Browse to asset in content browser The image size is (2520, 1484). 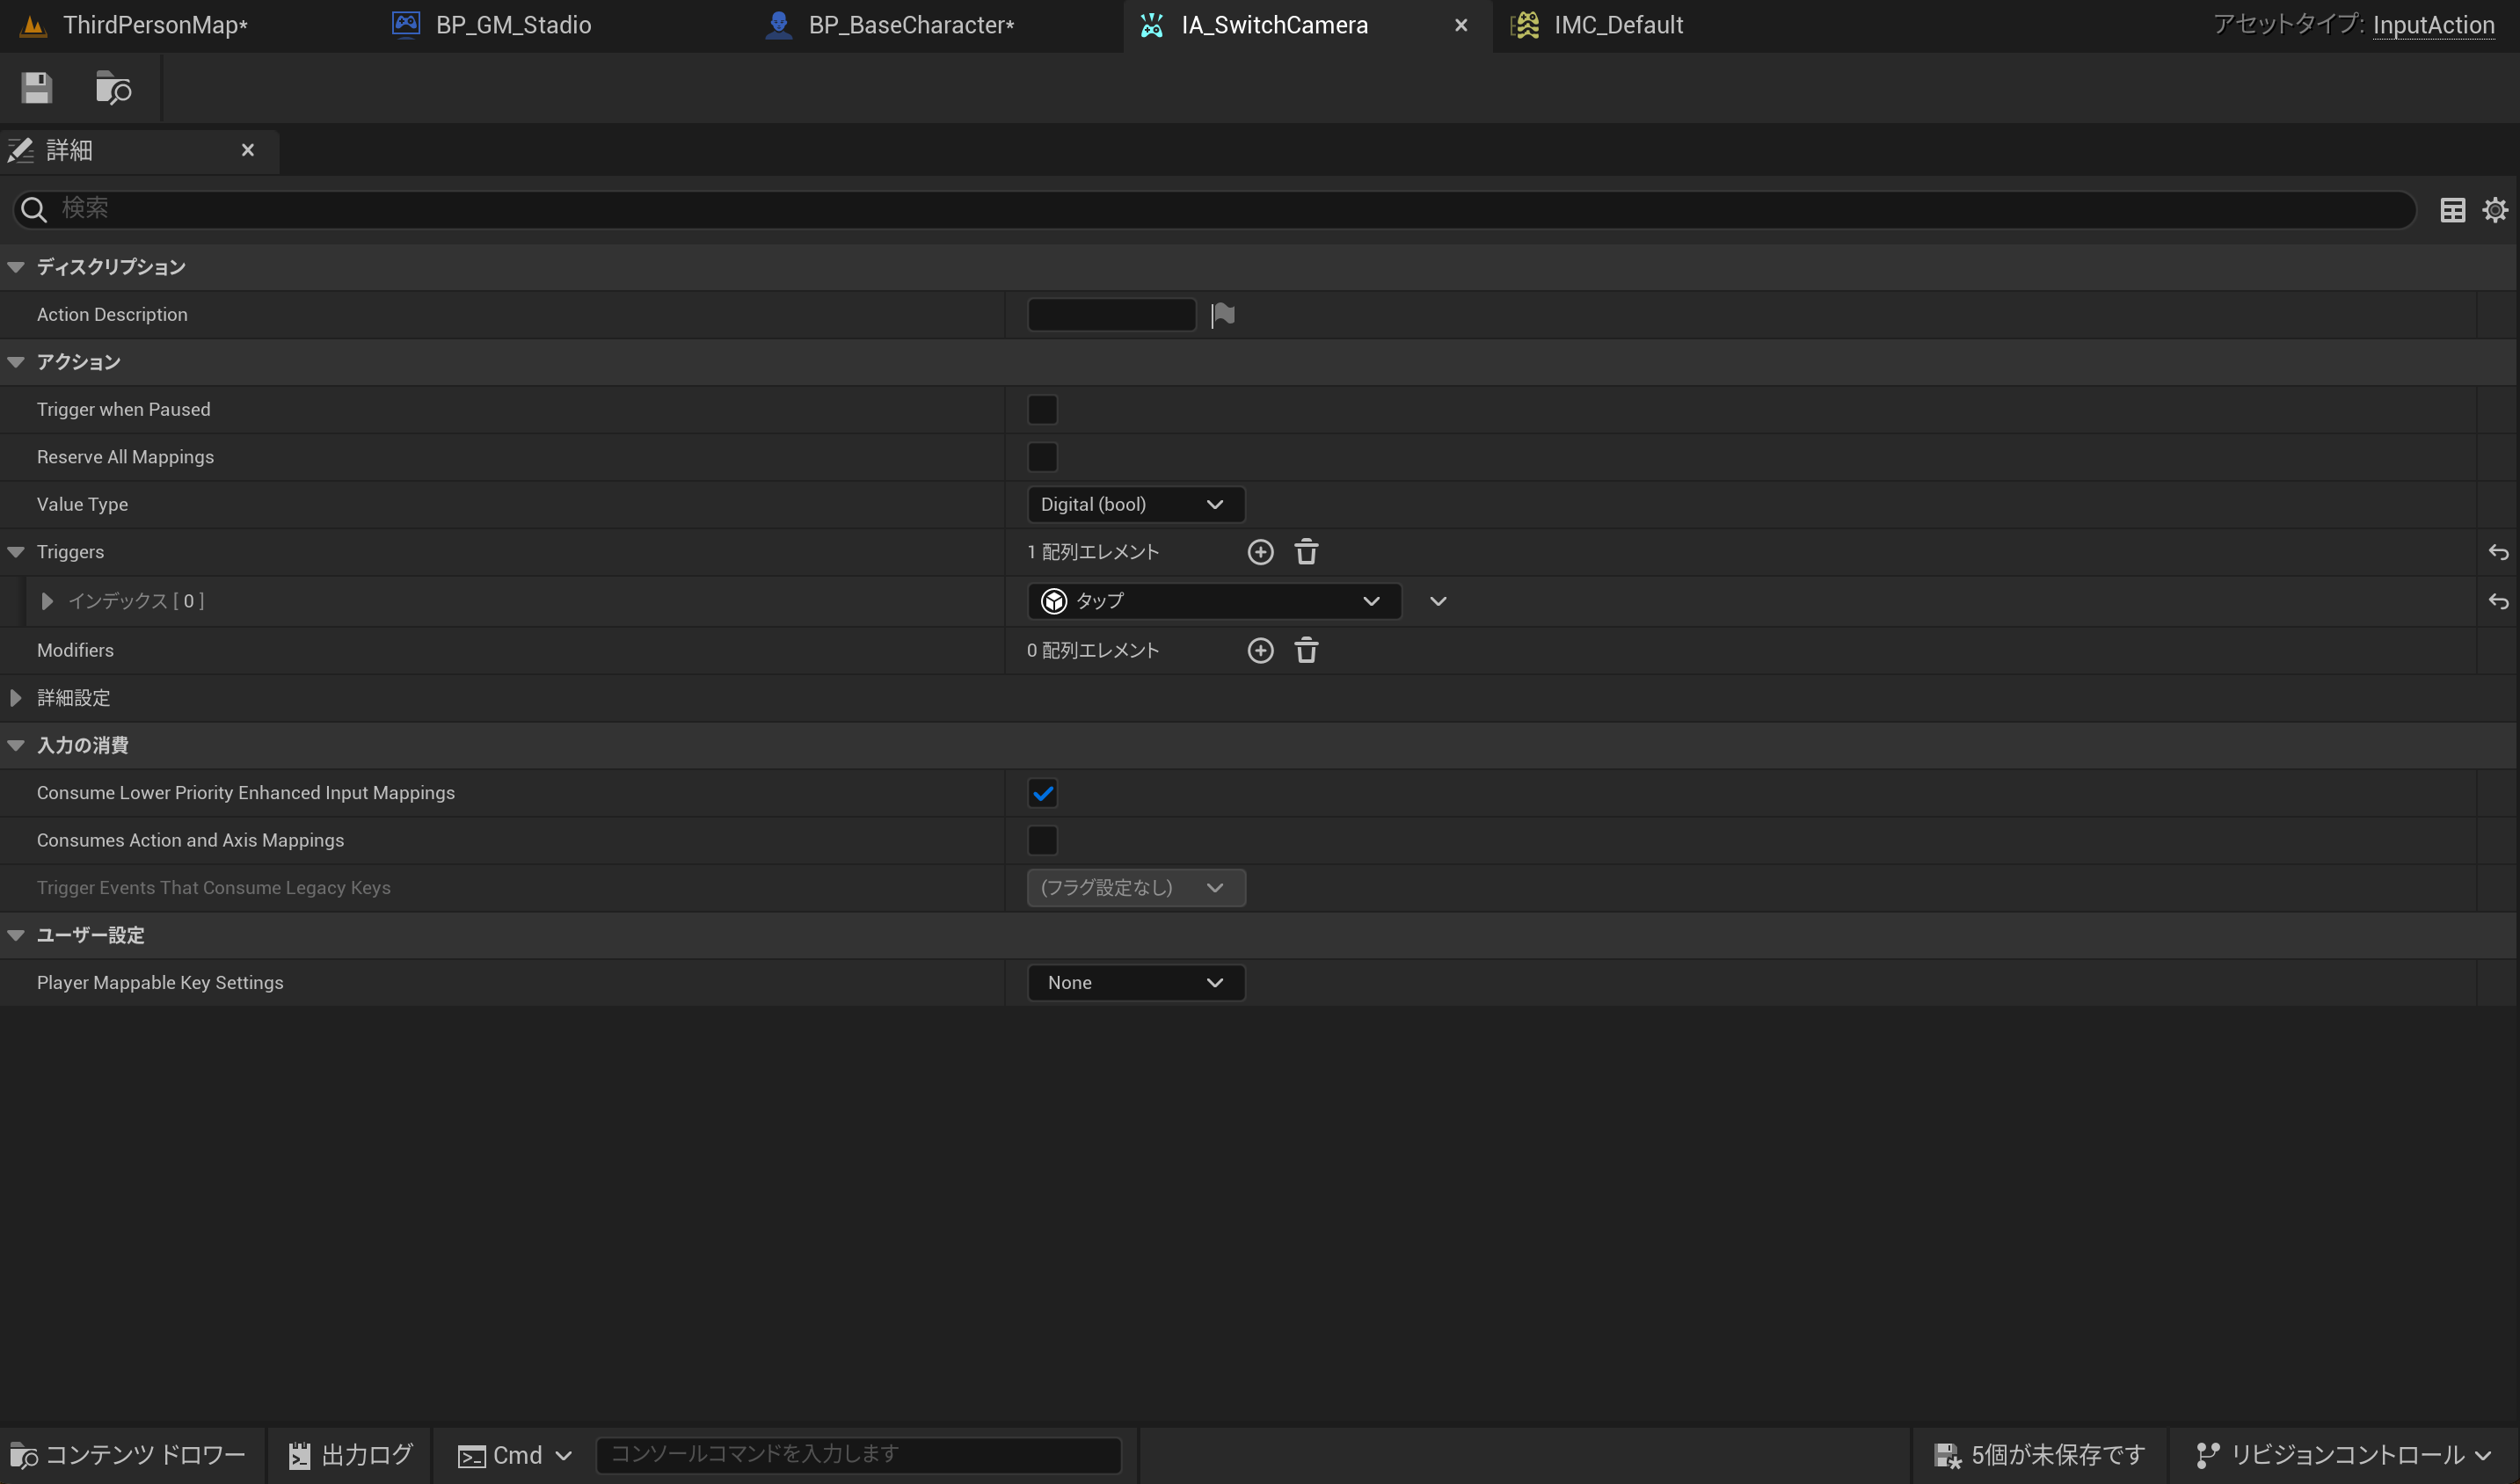[112, 88]
